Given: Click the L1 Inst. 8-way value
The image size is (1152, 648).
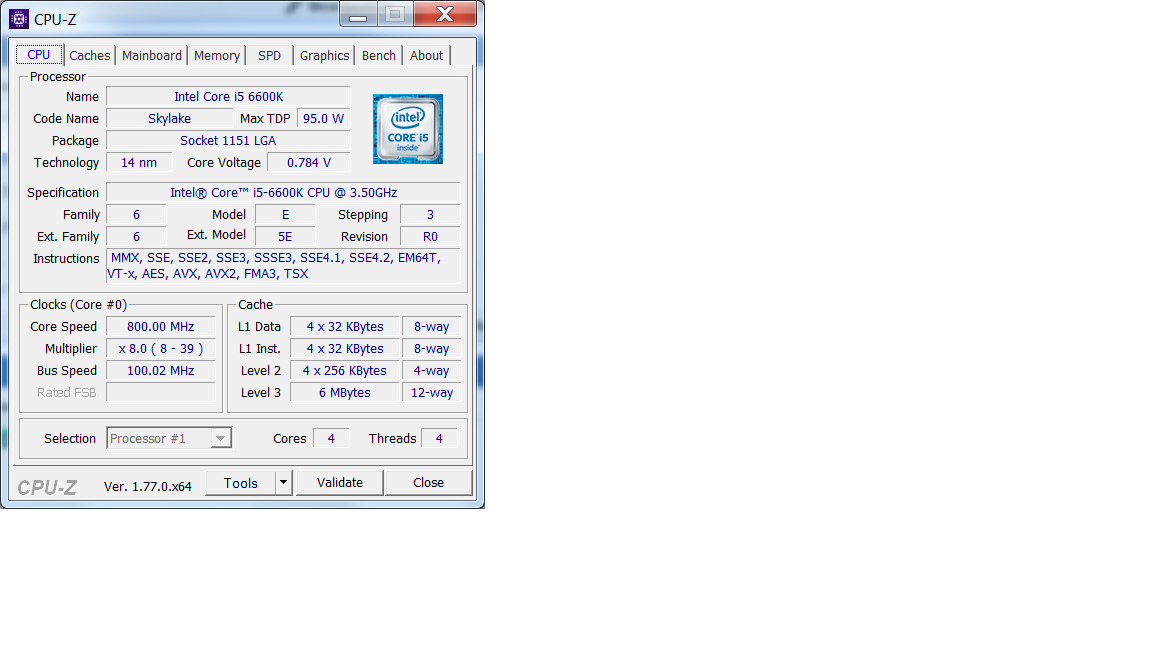Looking at the screenshot, I should point(431,348).
